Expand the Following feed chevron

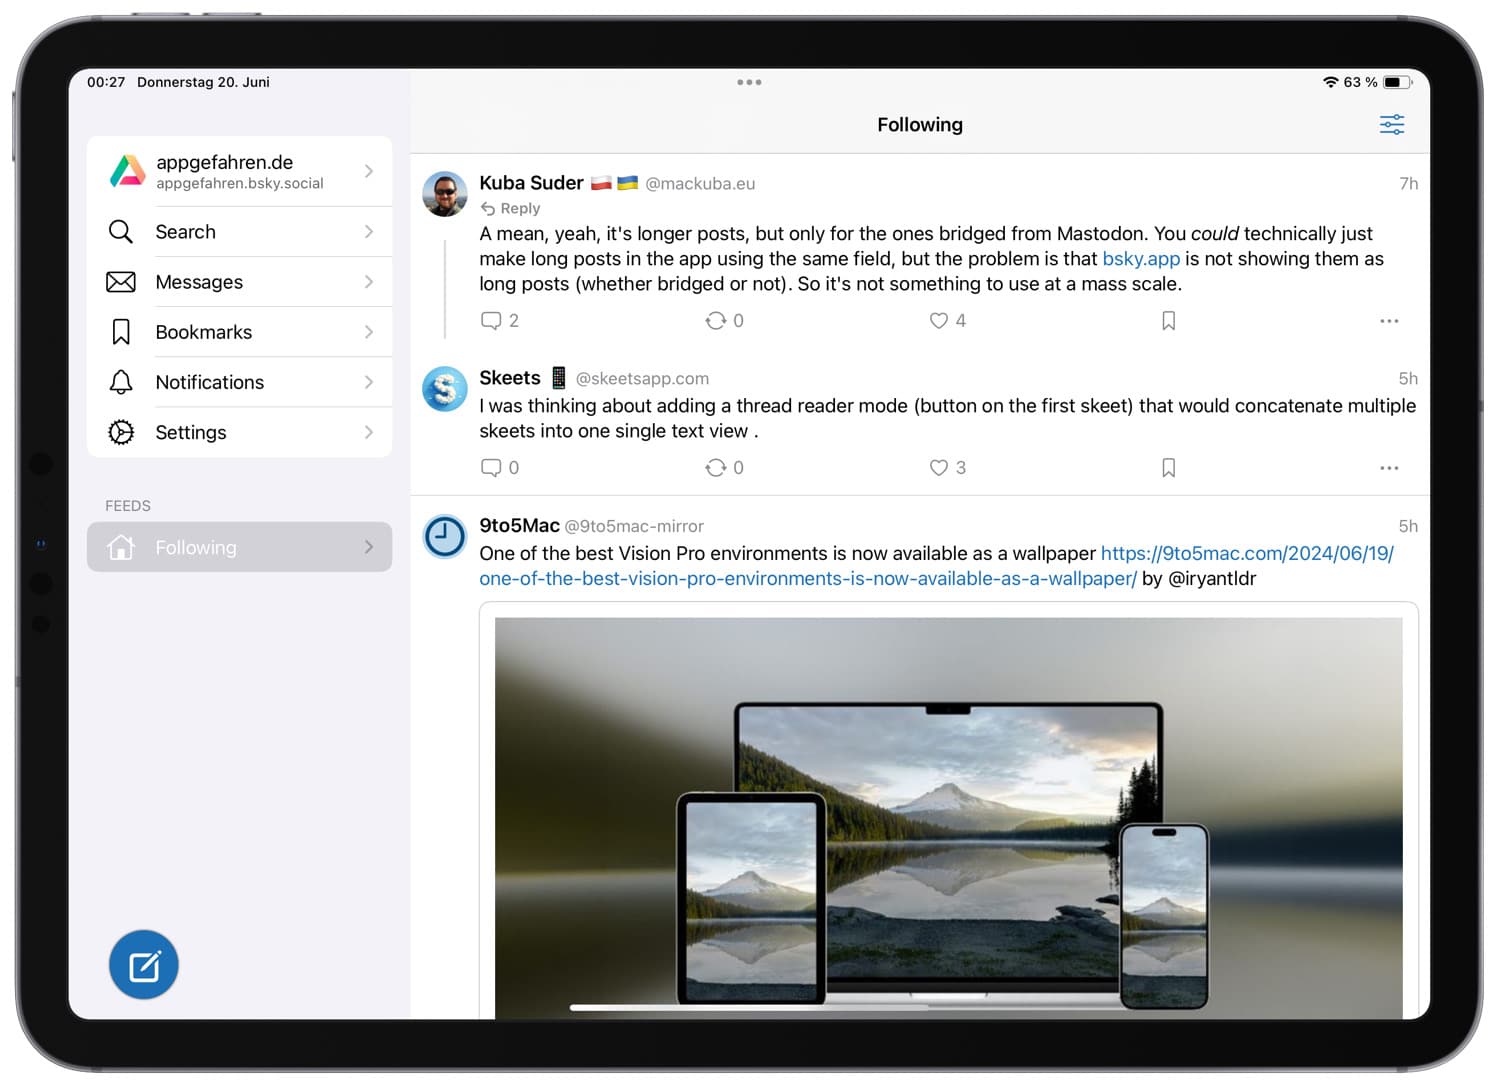[x=368, y=547]
